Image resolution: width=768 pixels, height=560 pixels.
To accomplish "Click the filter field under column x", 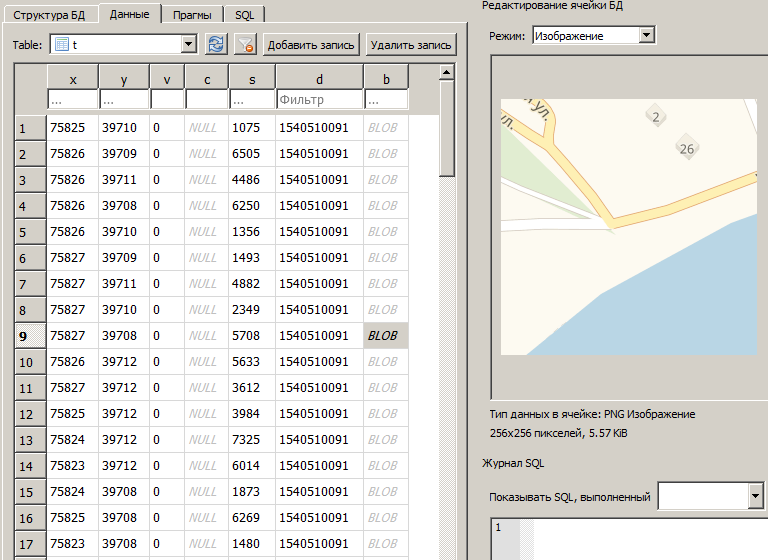I will tap(72, 100).
